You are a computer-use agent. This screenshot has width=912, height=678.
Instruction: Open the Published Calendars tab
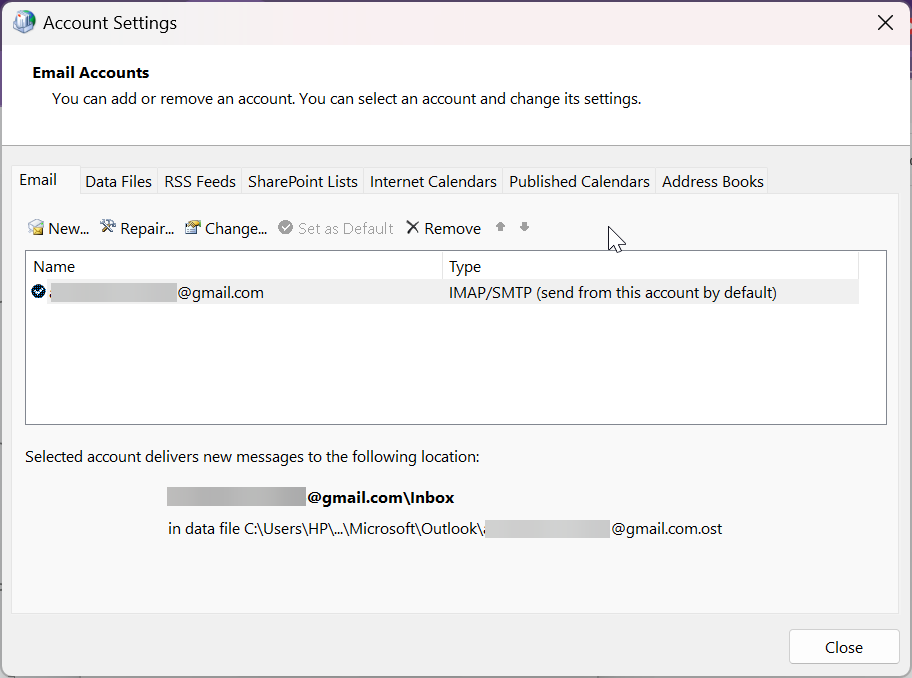579,181
